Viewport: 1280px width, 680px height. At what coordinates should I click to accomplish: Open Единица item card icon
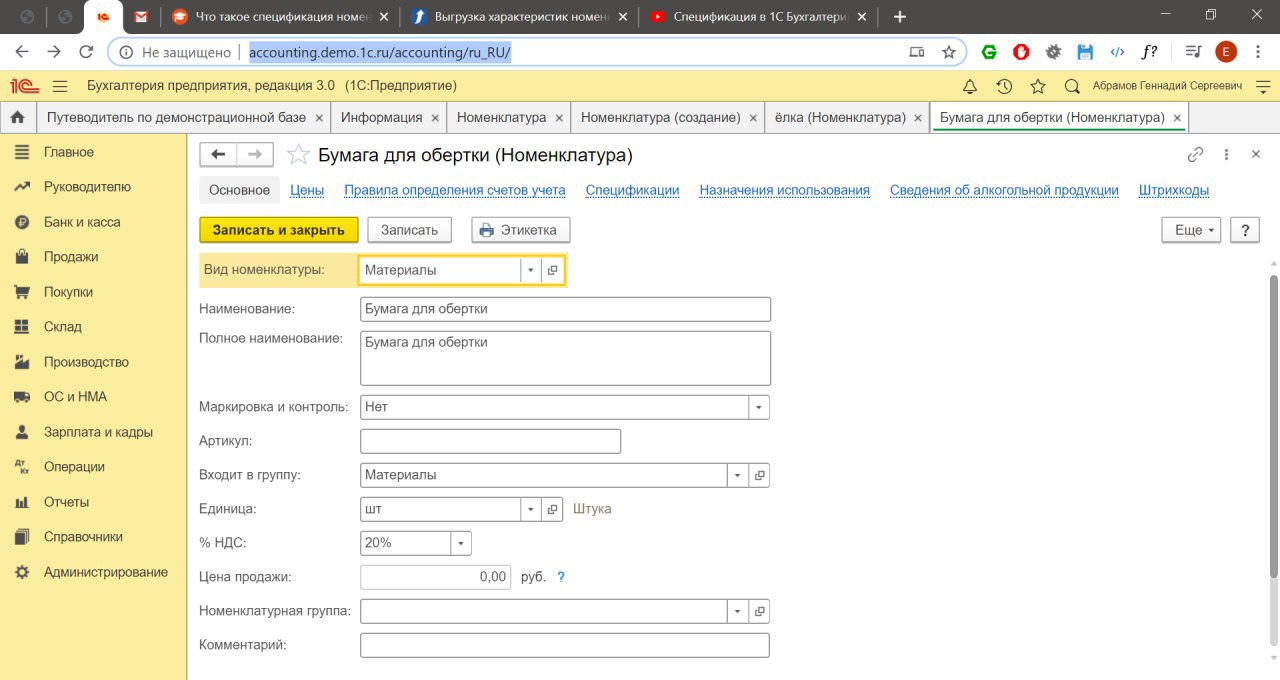pyautogui.click(x=553, y=509)
